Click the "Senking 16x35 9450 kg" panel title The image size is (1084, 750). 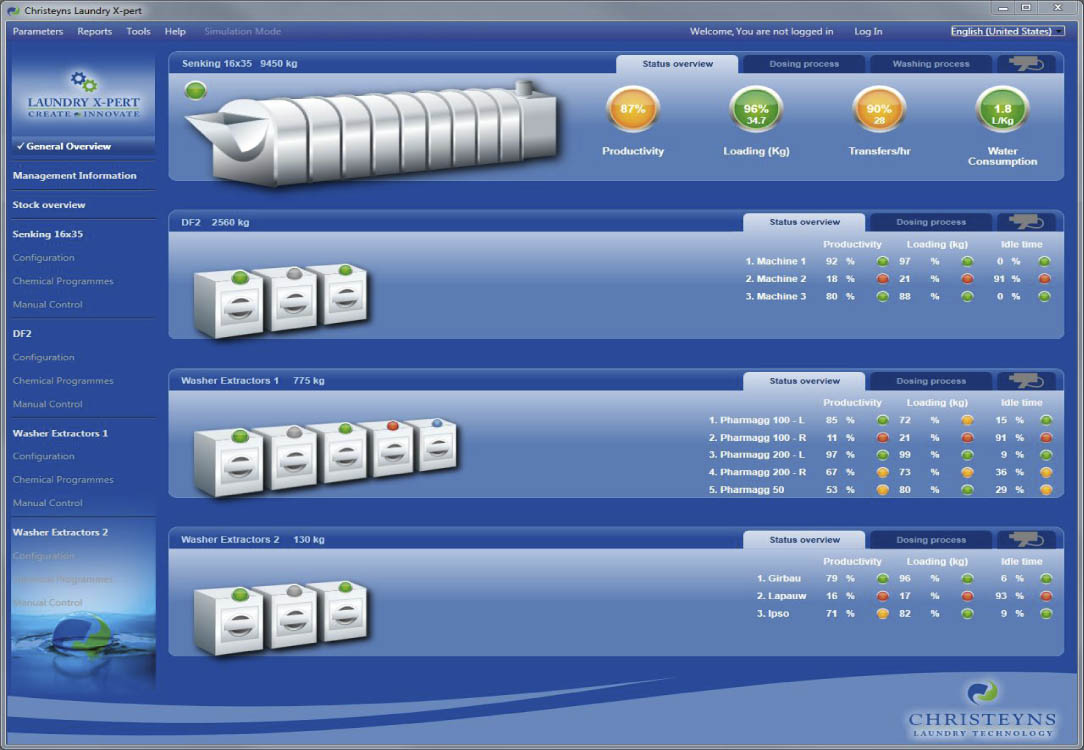pyautogui.click(x=239, y=64)
